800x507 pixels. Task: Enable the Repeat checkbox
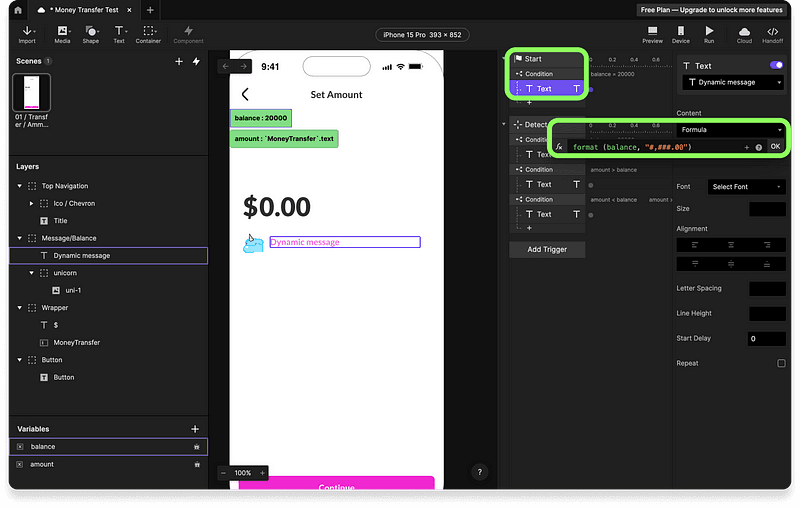pos(781,363)
